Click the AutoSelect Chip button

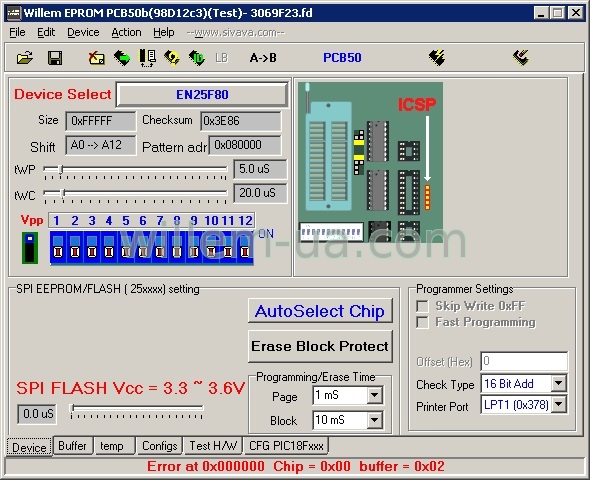pyautogui.click(x=320, y=311)
